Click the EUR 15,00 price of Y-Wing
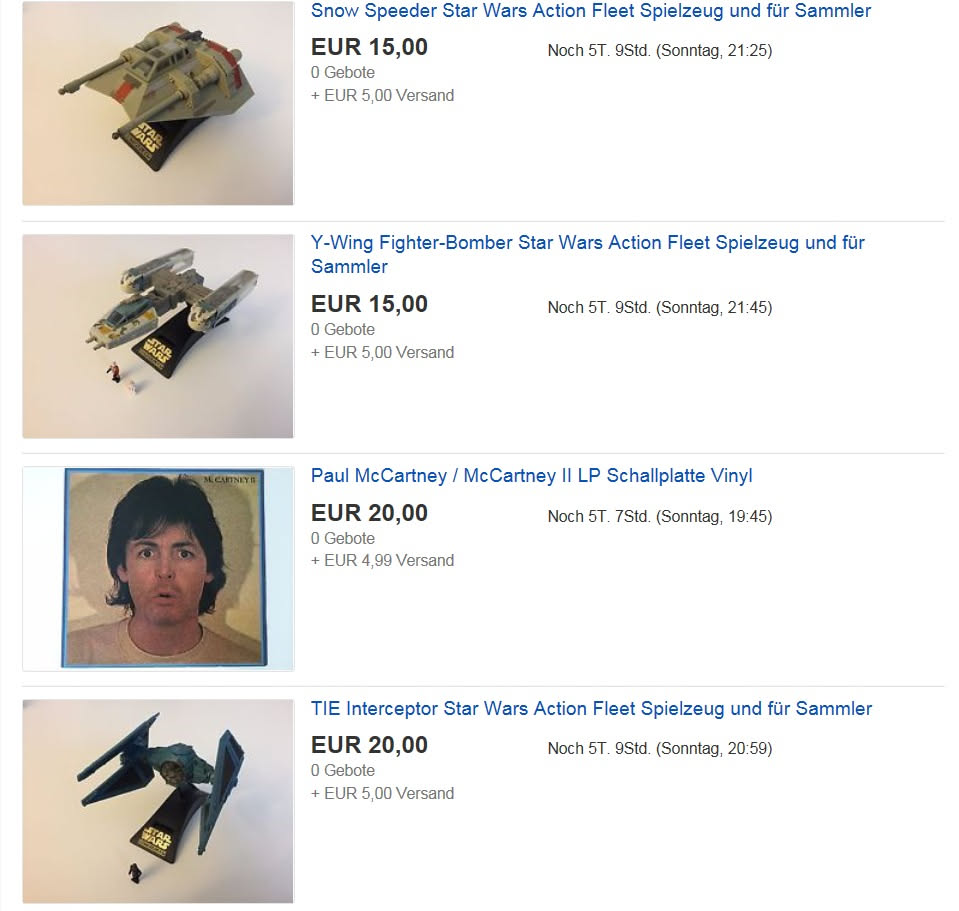The height and width of the screenshot is (911, 959). tap(369, 304)
